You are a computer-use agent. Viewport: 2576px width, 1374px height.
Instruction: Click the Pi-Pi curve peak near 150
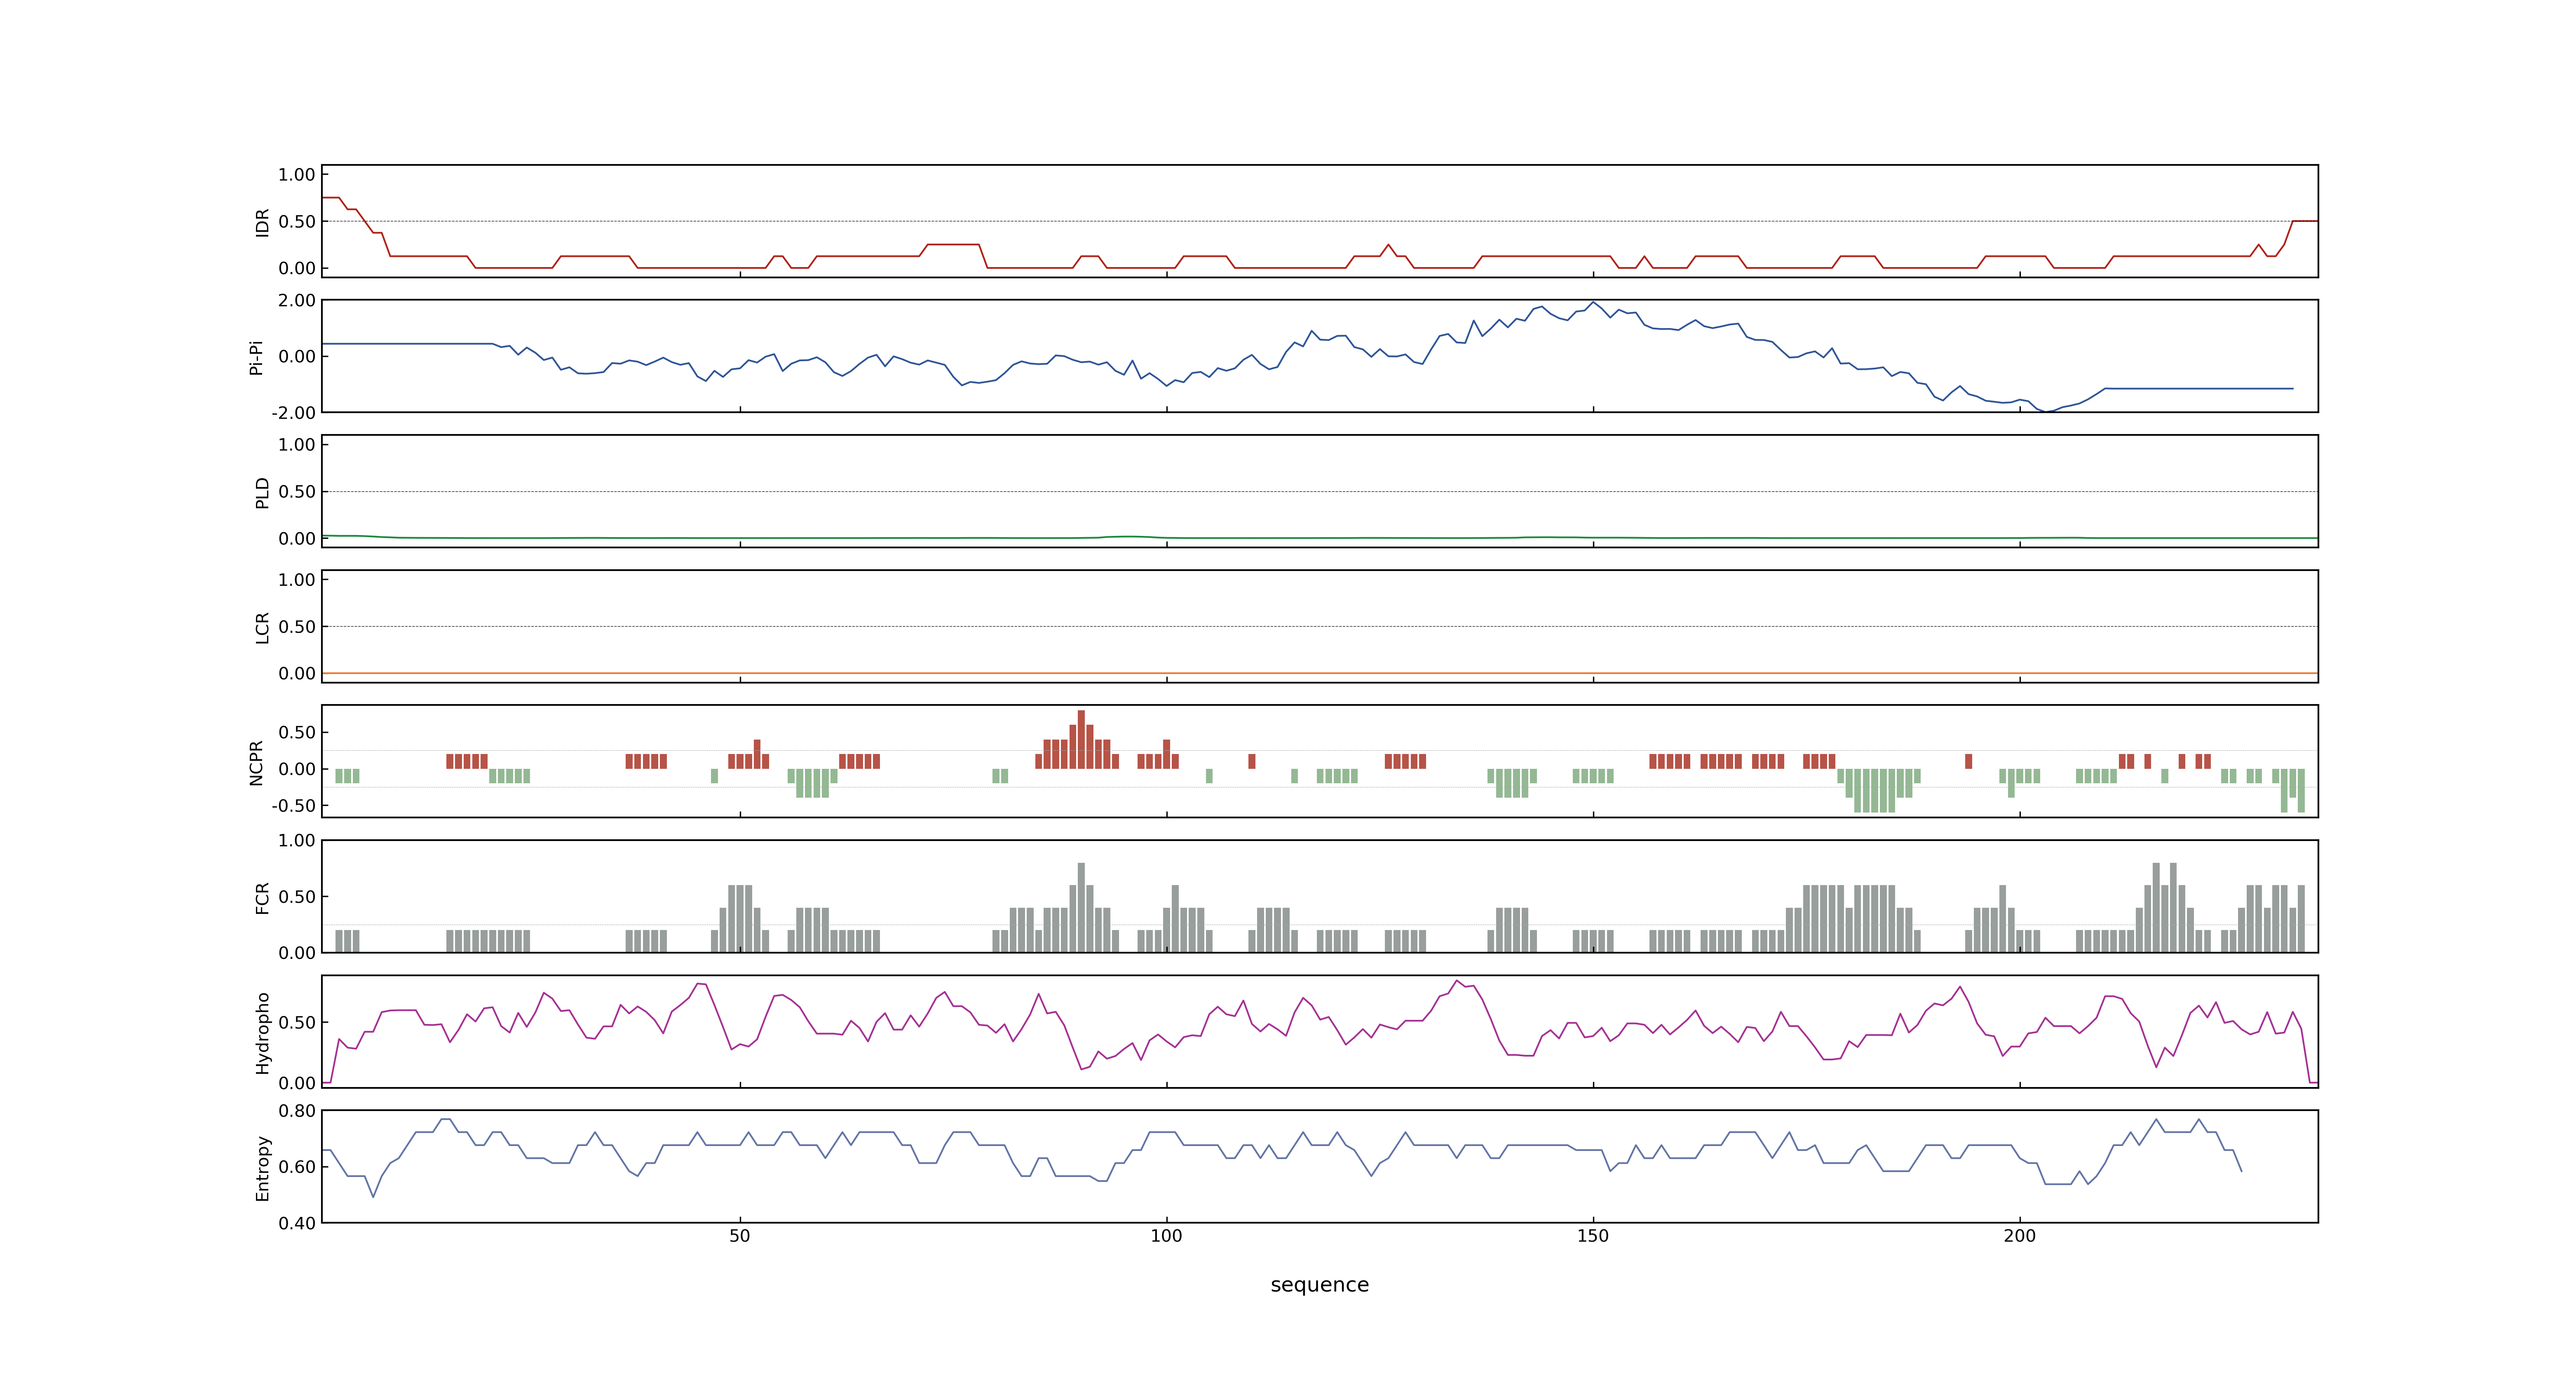tap(1593, 302)
